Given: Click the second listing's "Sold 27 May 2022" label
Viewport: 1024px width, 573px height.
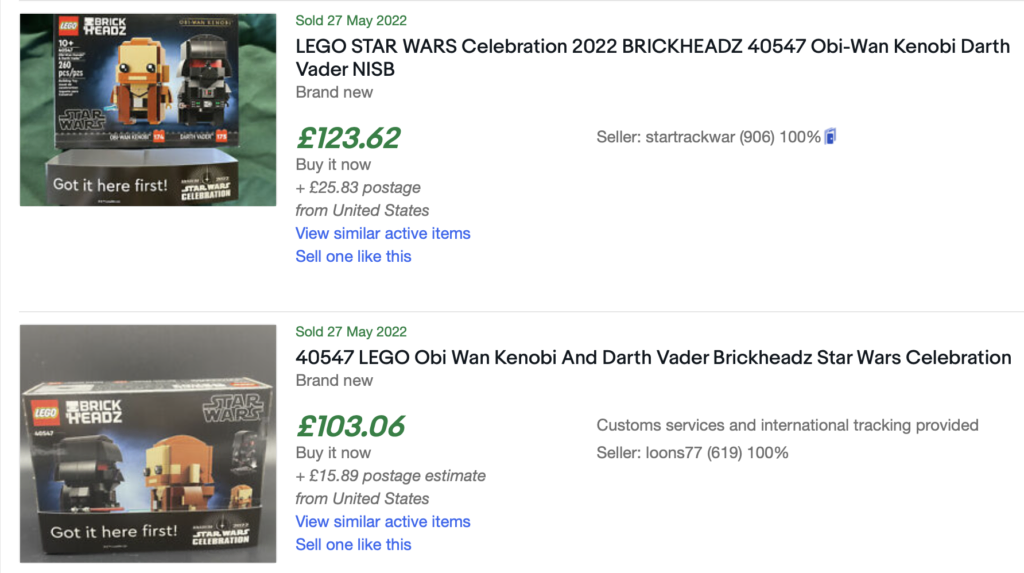Looking at the screenshot, I should (351, 331).
